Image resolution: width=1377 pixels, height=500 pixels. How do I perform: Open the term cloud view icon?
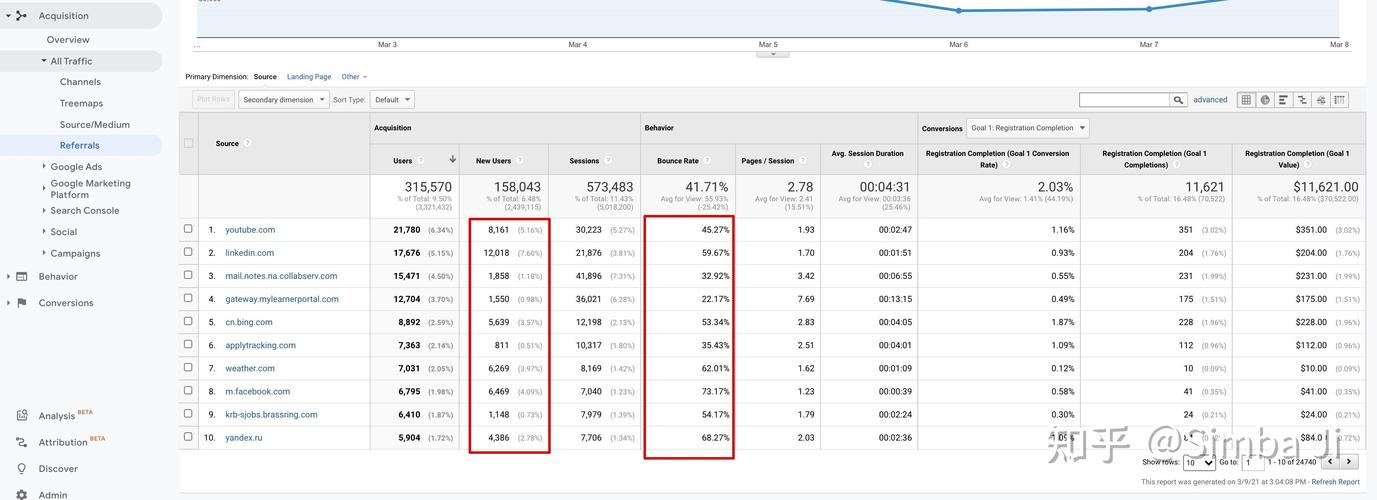1321,100
